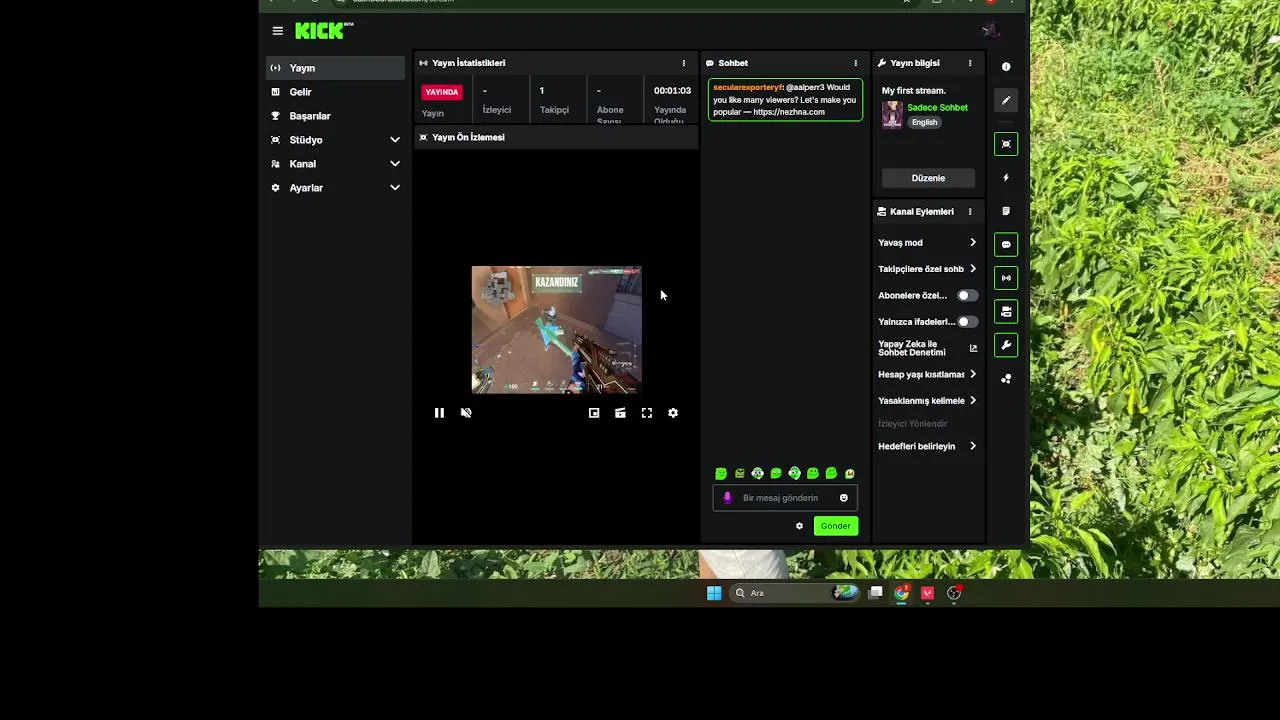Screen dimensions: 1280x720
Task: Click the green Gönder button
Action: click(x=836, y=526)
